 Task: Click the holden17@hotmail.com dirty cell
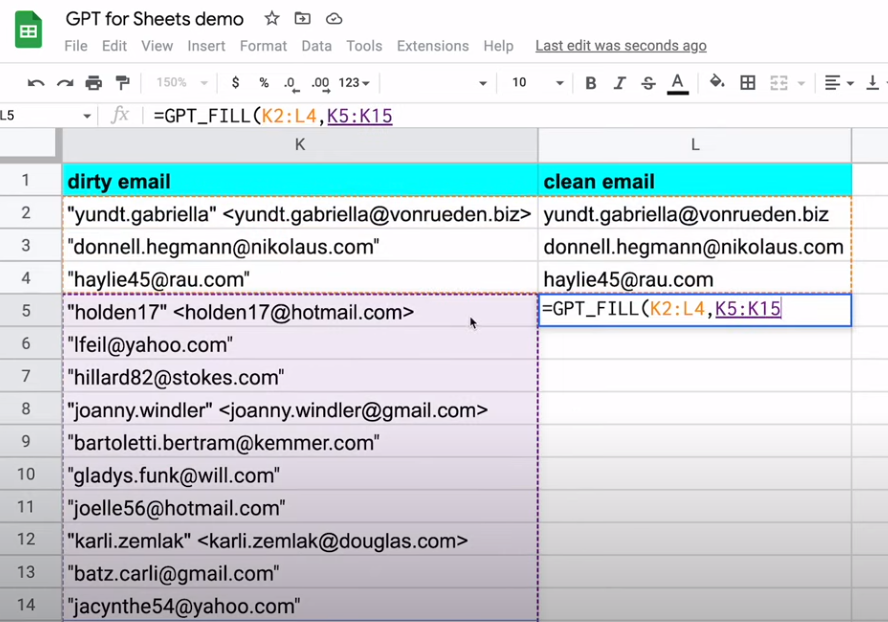[300, 311]
